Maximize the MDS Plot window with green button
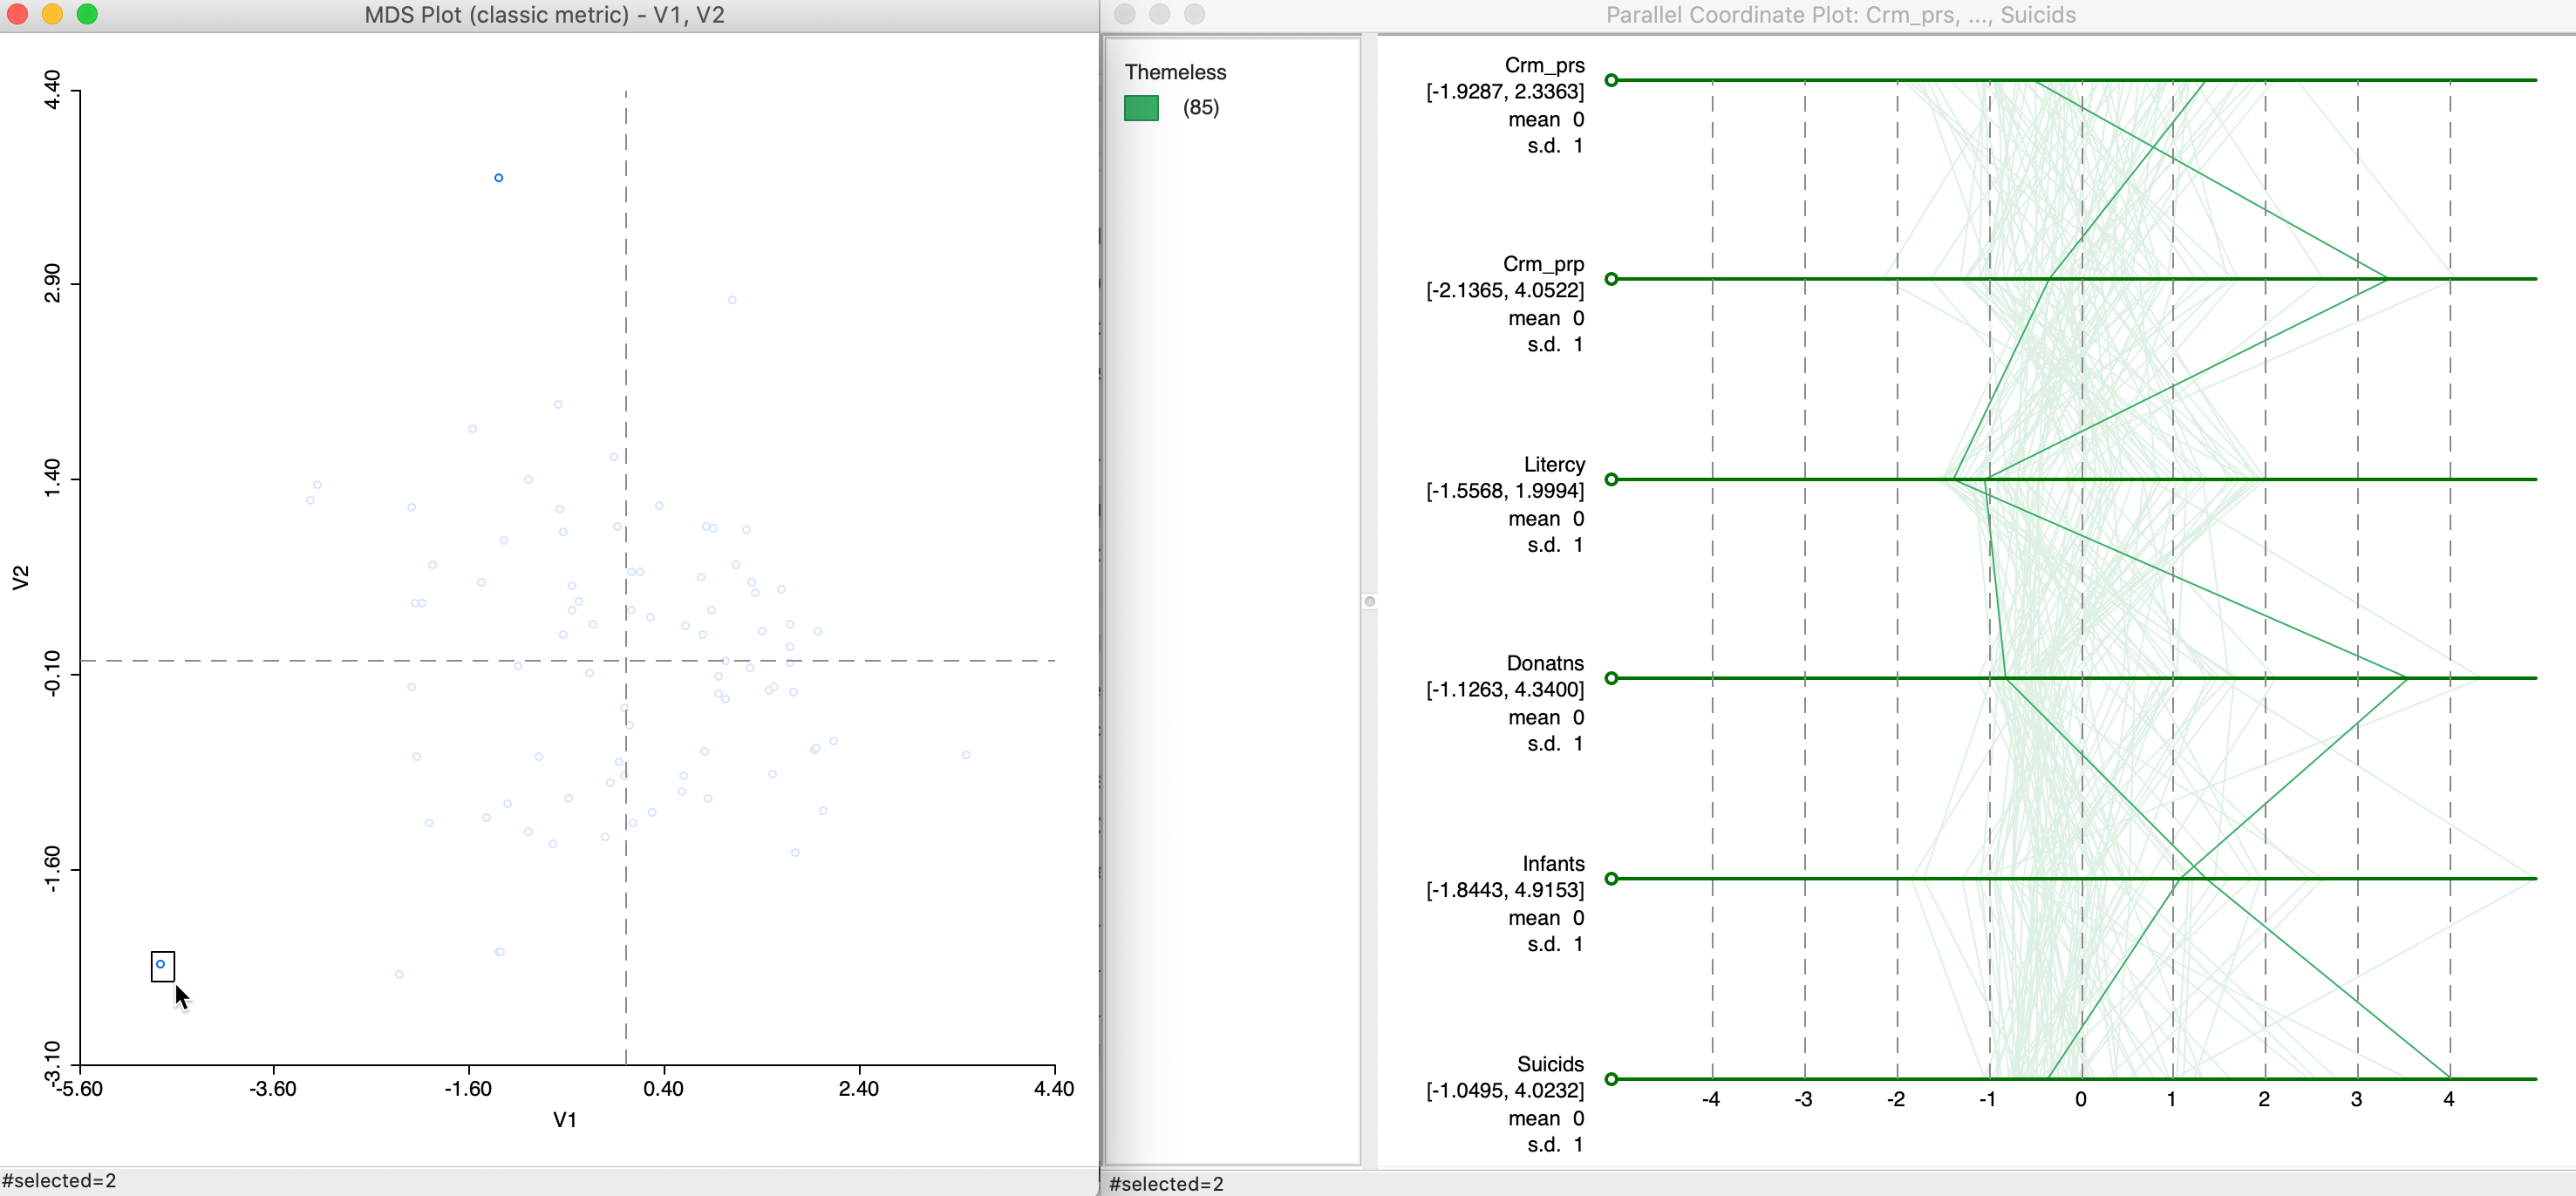The image size is (2576, 1196). click(87, 14)
